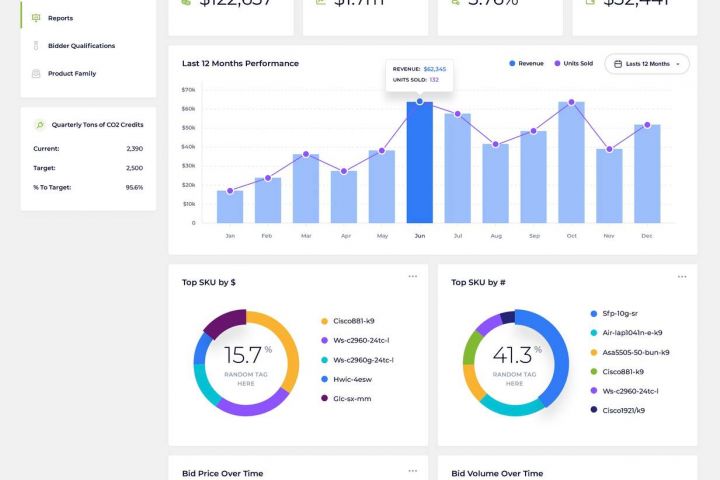The image size is (720, 480).
Task: Click the Sfp-10g-sr legend label
Action: click(x=620, y=313)
